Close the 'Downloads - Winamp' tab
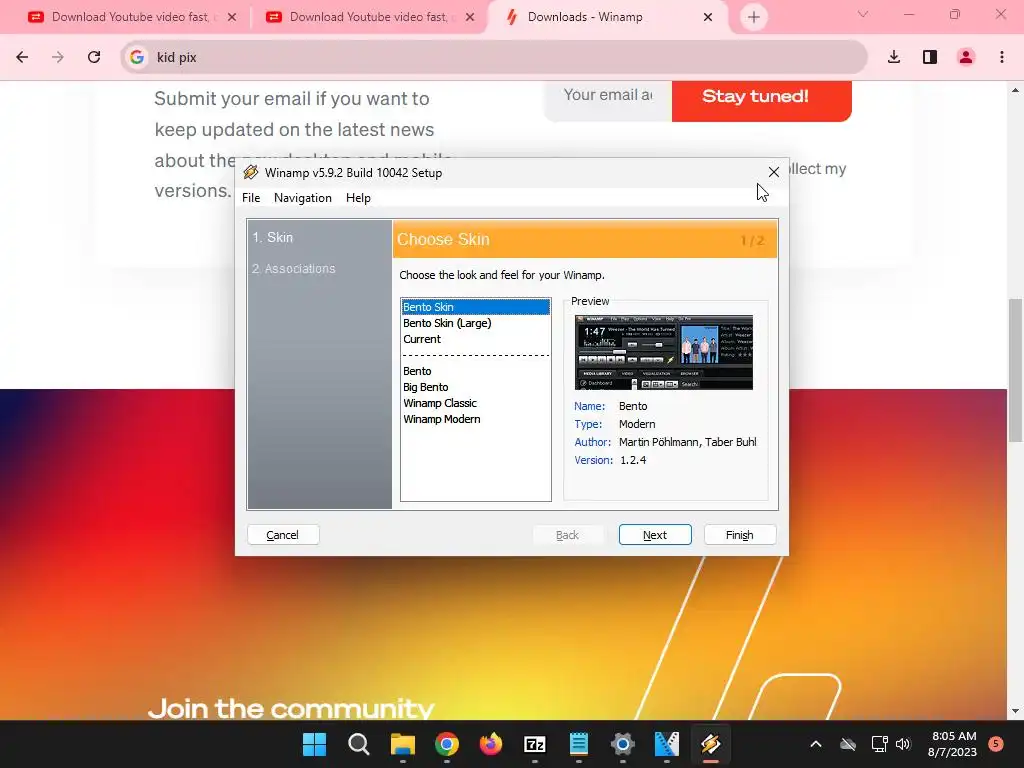Viewport: 1024px width, 768px height. (708, 18)
